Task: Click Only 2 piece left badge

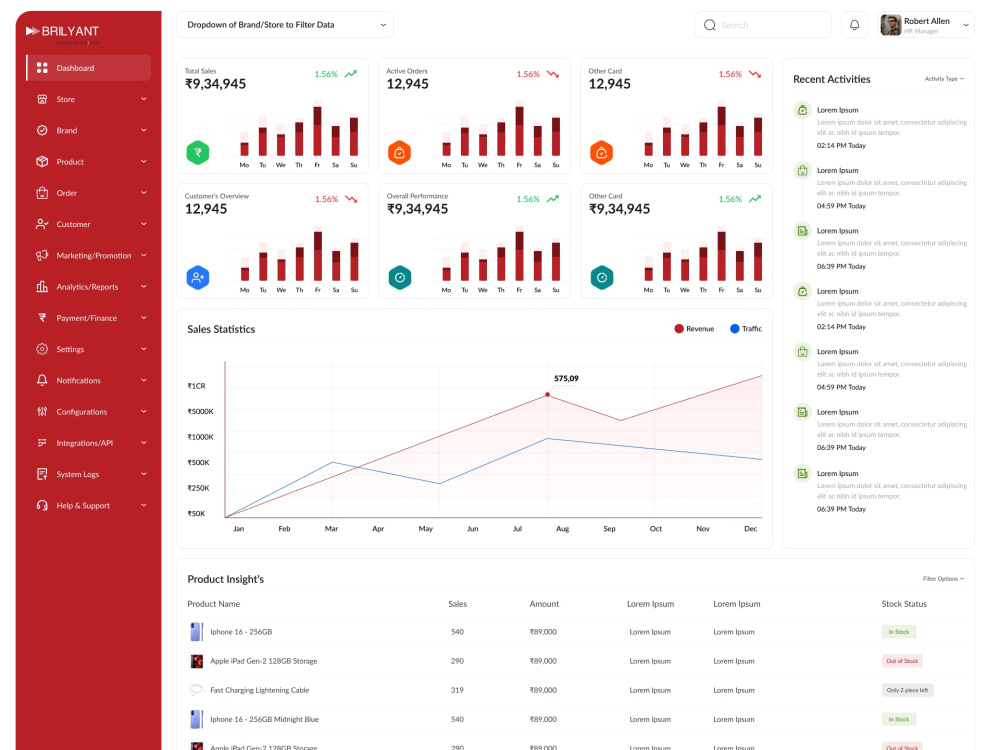Action: tap(908, 690)
